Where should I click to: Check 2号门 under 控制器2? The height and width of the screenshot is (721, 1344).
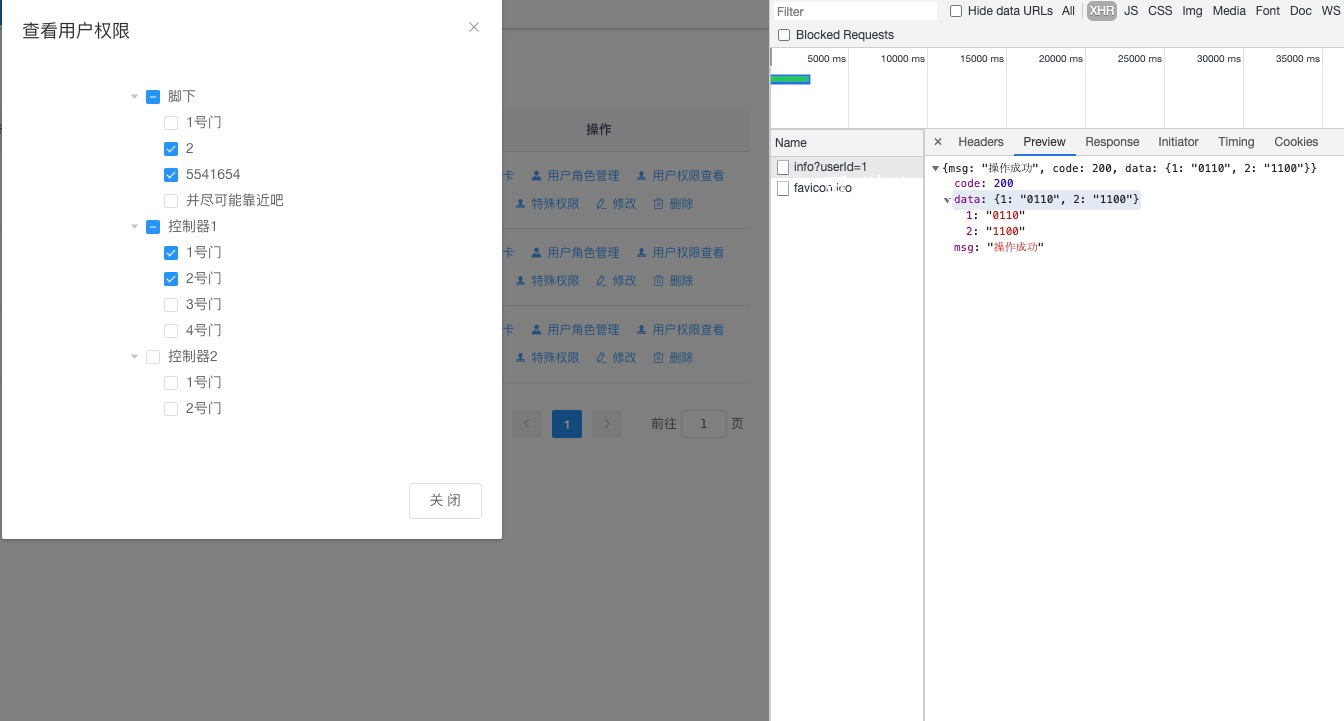click(171, 409)
